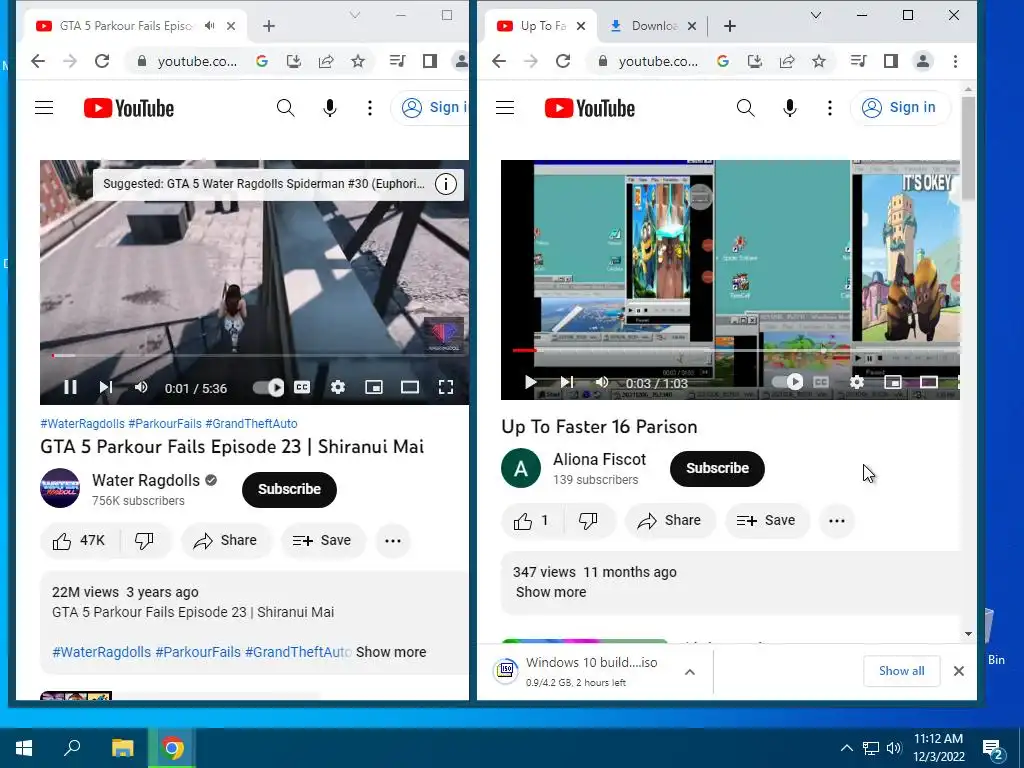This screenshot has width=1024, height=768.
Task: Save GTA 5 Parkour Fails to playlist
Action: click(x=322, y=541)
